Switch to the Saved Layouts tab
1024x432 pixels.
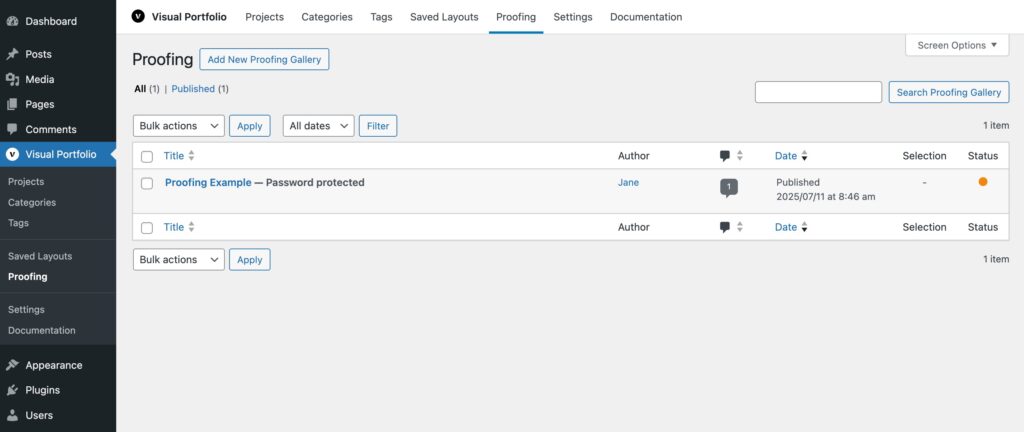pyautogui.click(x=444, y=17)
